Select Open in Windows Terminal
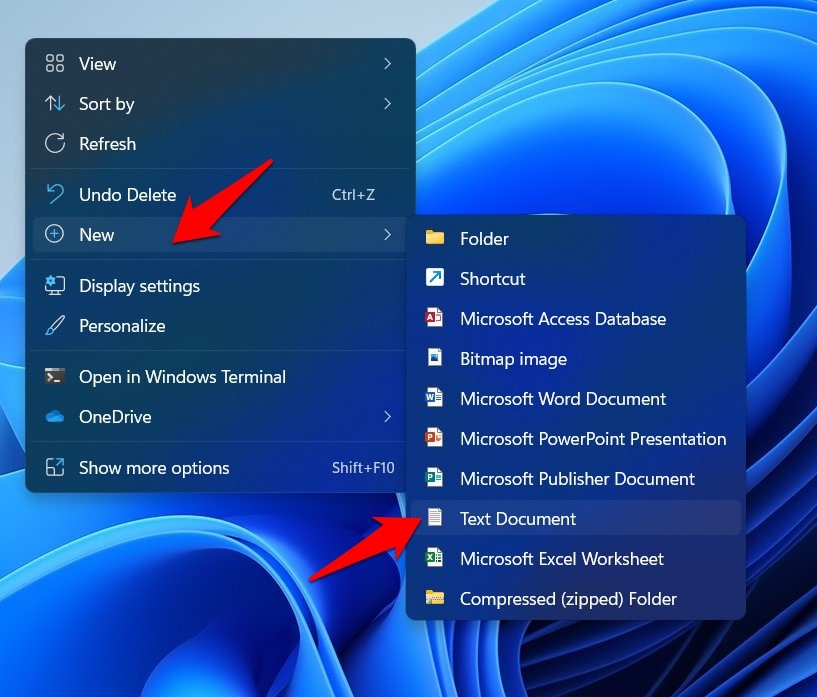 pyautogui.click(x=219, y=376)
